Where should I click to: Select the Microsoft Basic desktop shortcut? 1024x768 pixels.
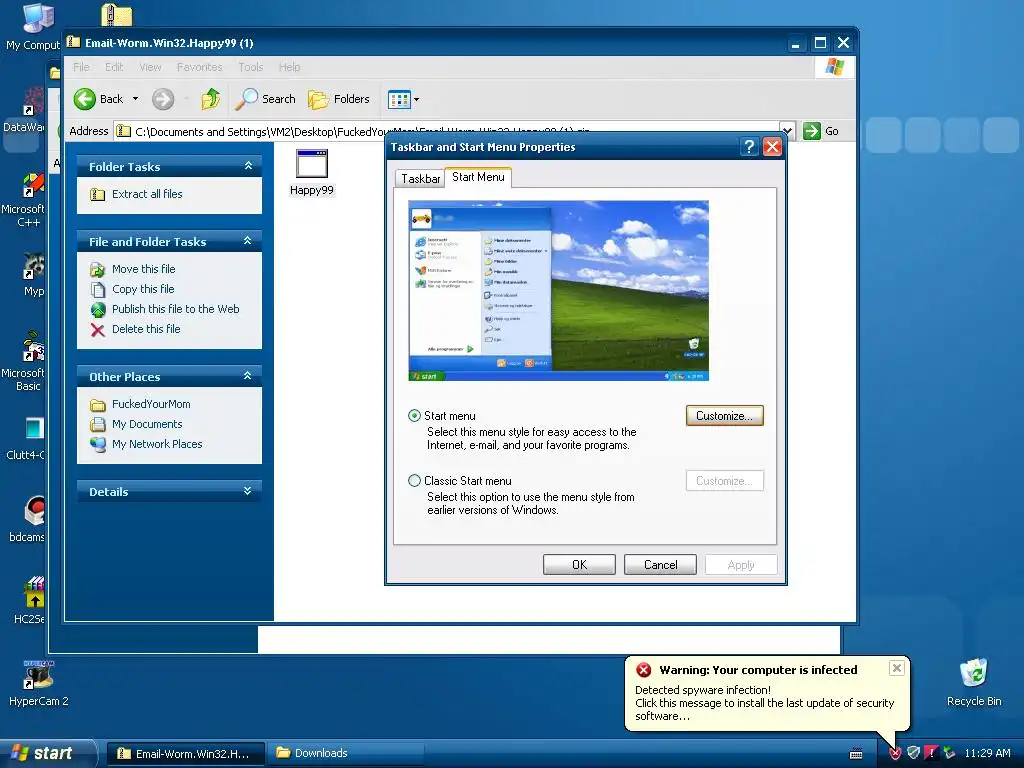coord(24,362)
